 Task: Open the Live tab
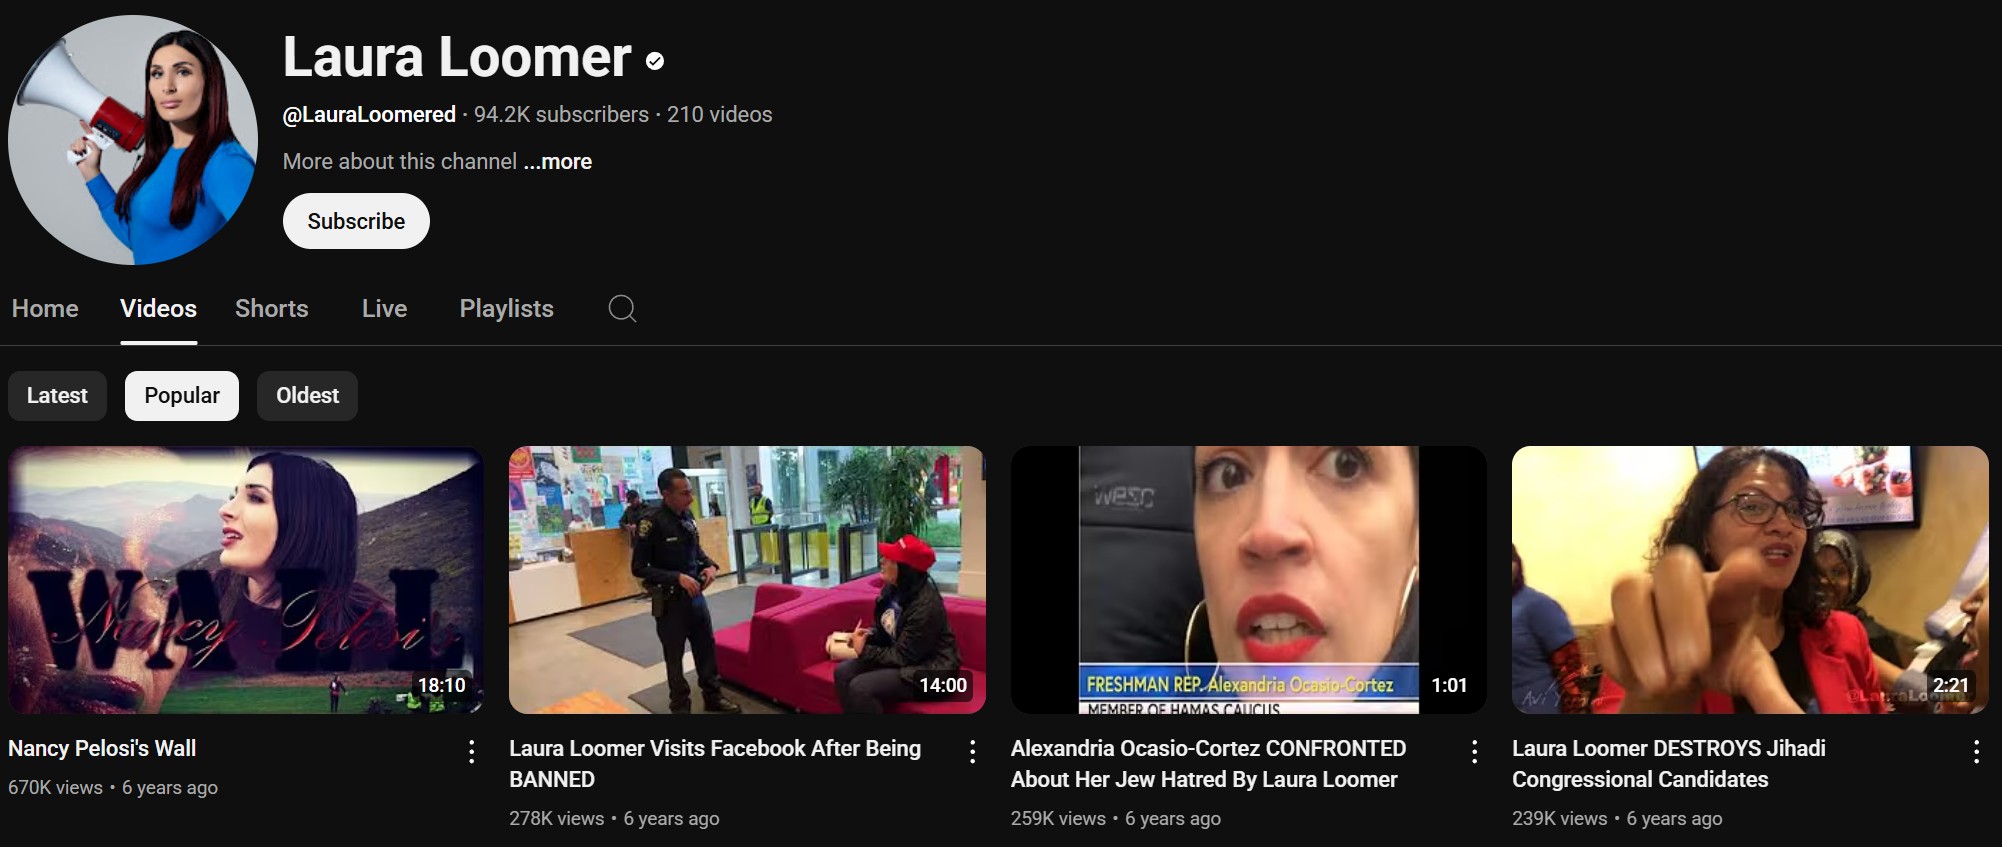pos(384,308)
